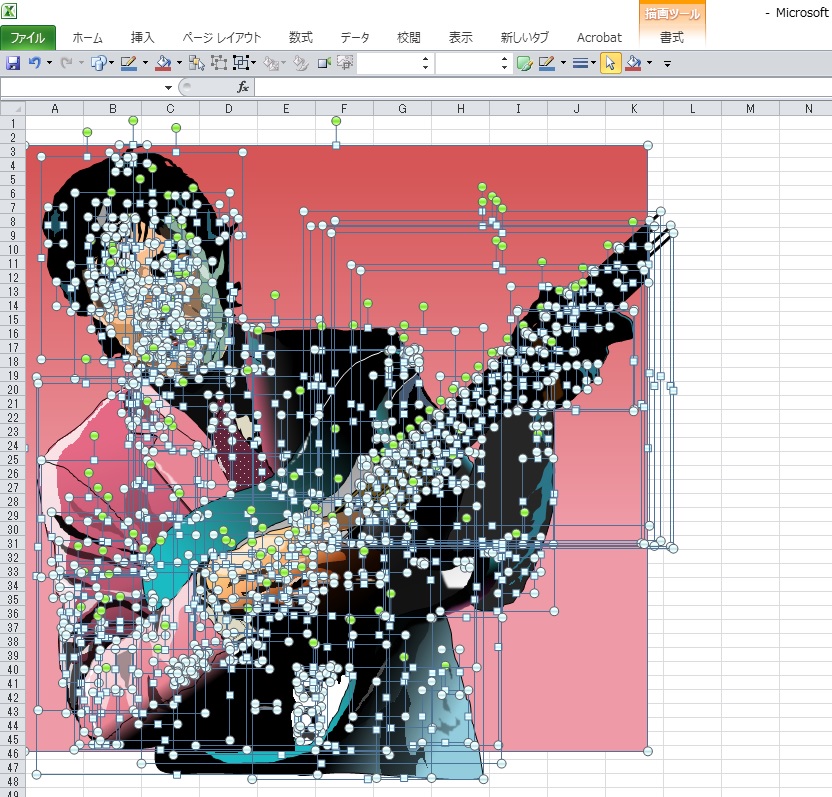Viewport: 832px width, 797px height.
Task: Click the first shape size spinner box
Action: point(393,63)
